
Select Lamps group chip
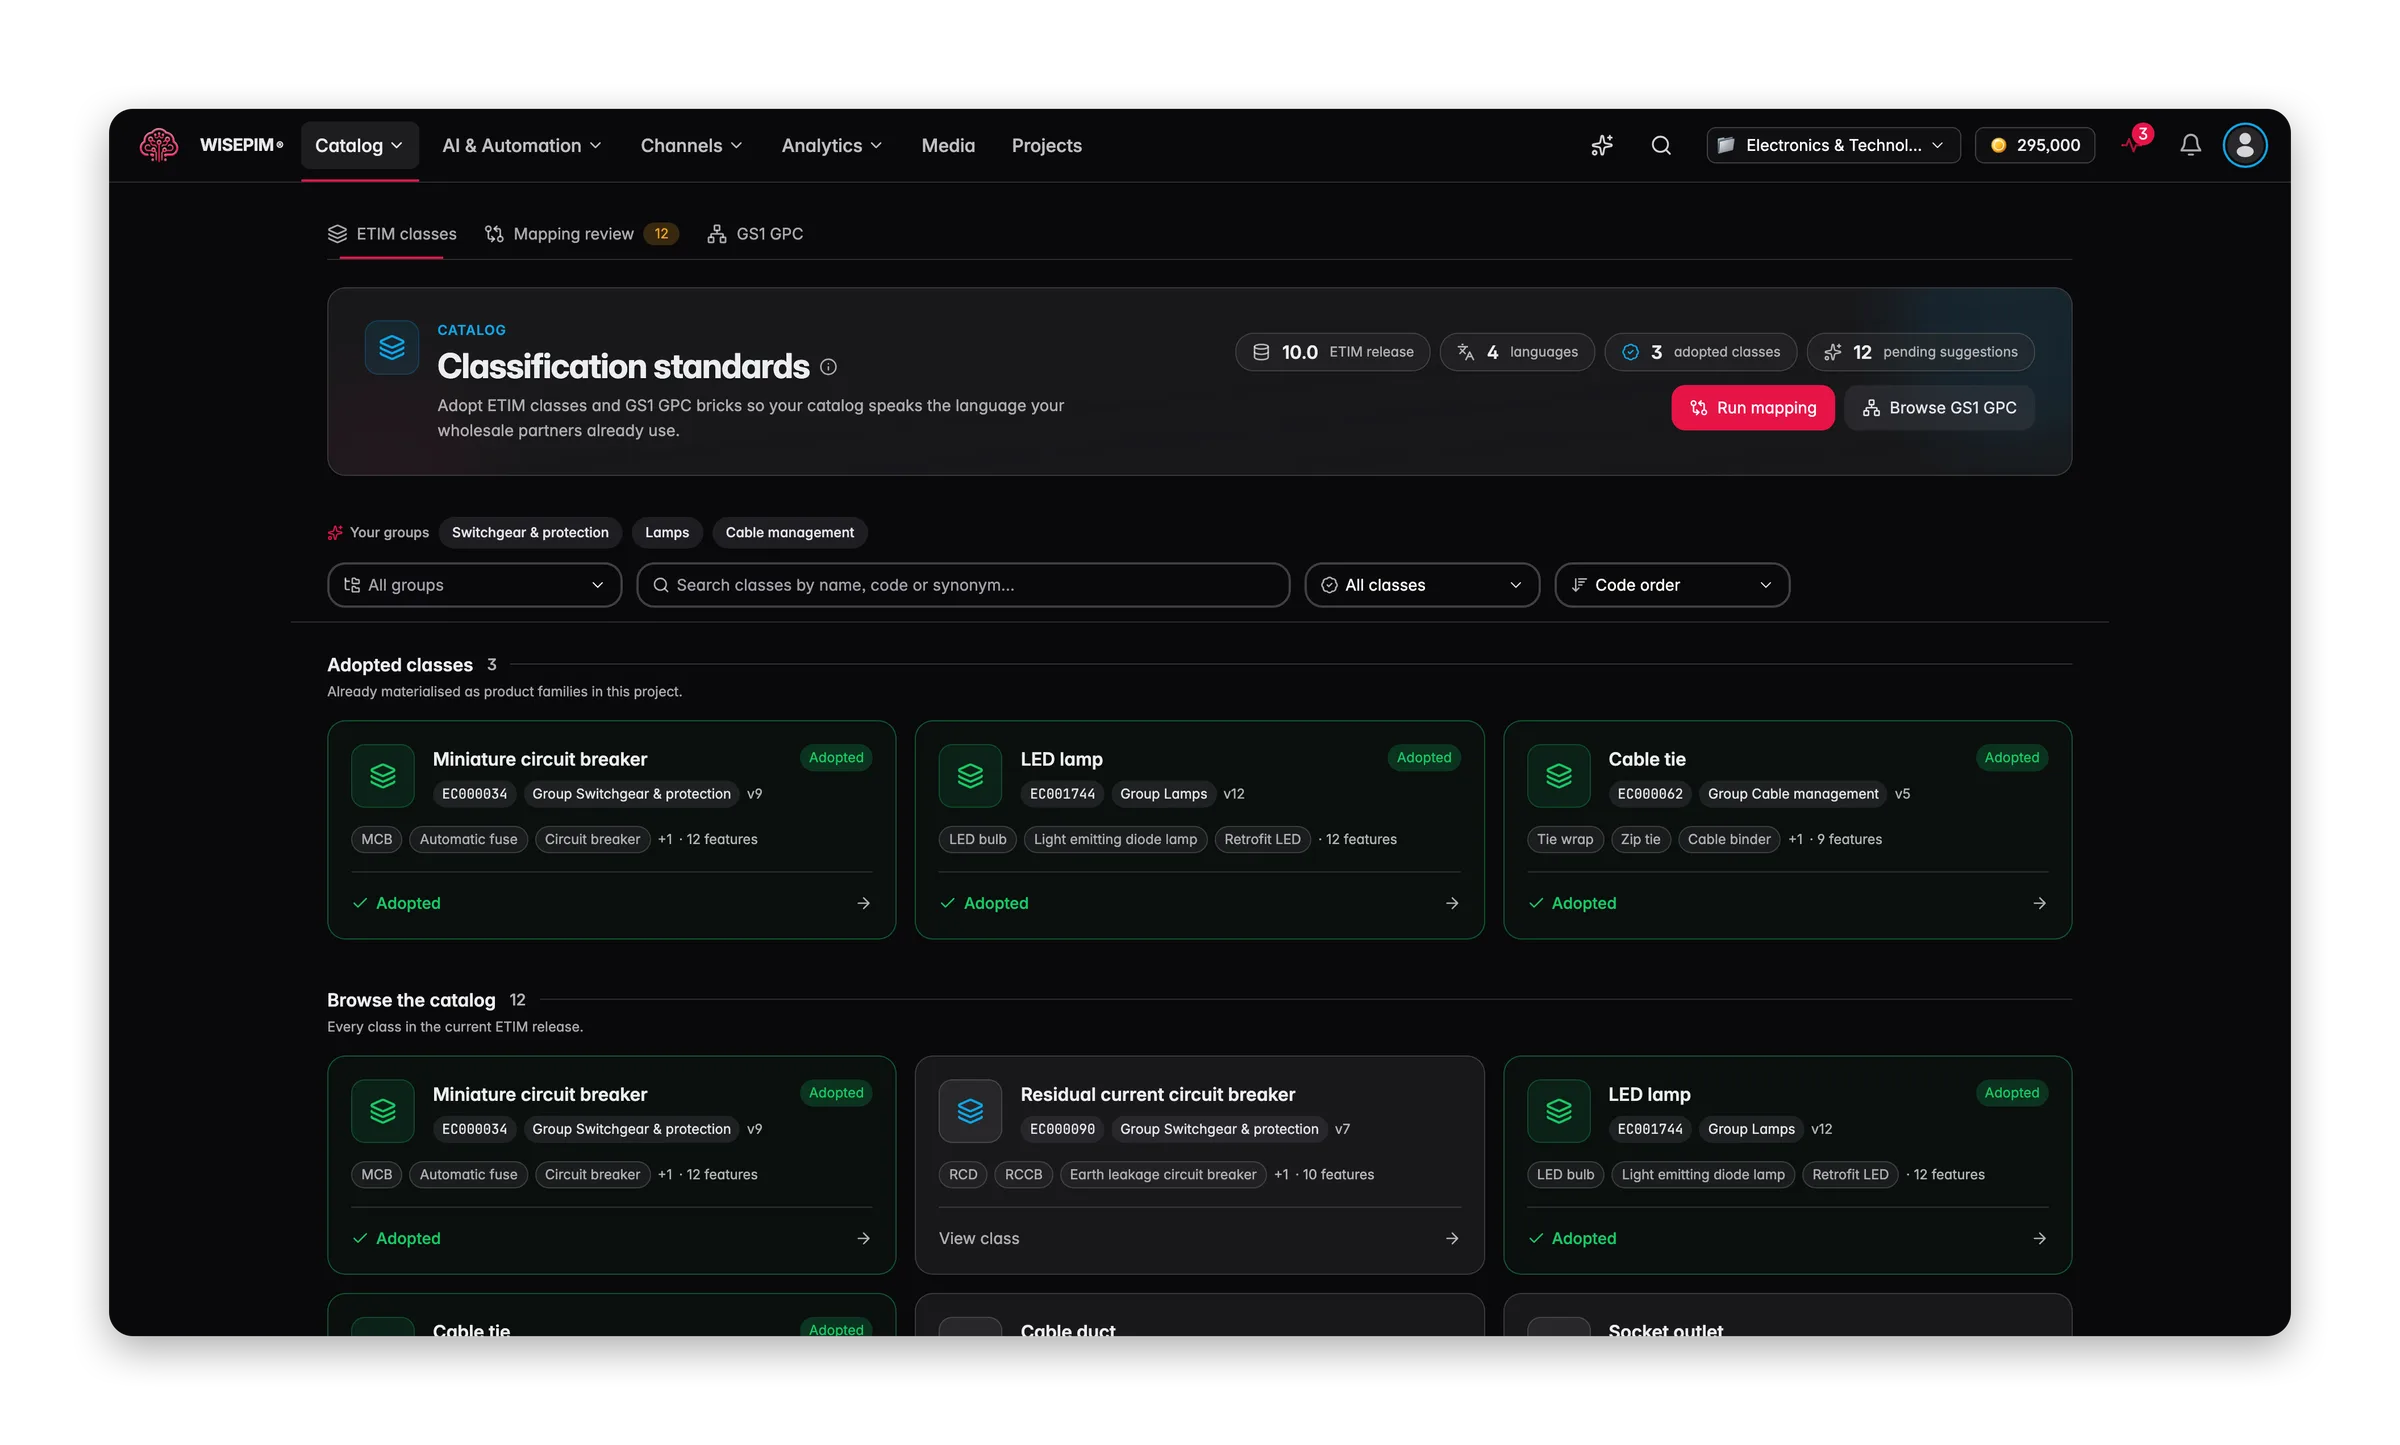click(x=667, y=532)
